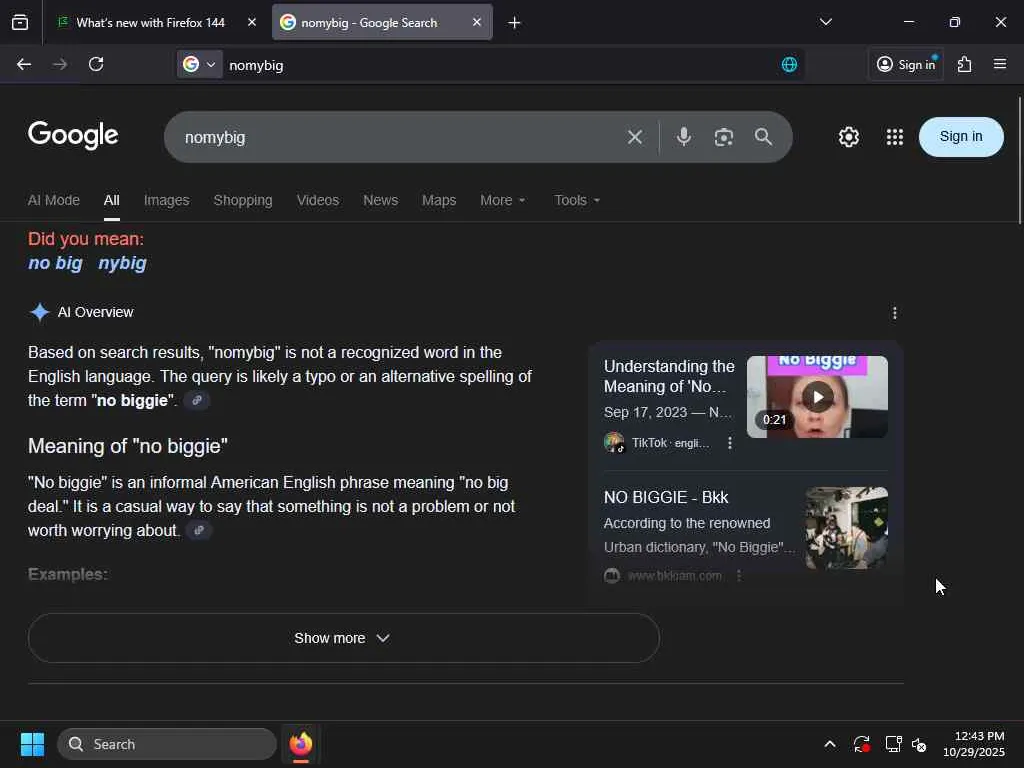Switch to Shopping tab
This screenshot has width=1024, height=768.
243,200
